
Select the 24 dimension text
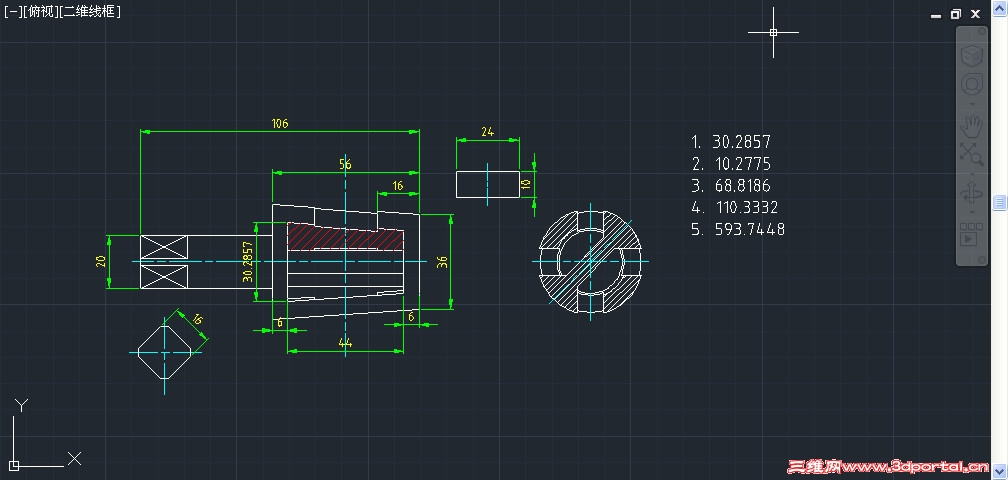point(487,132)
